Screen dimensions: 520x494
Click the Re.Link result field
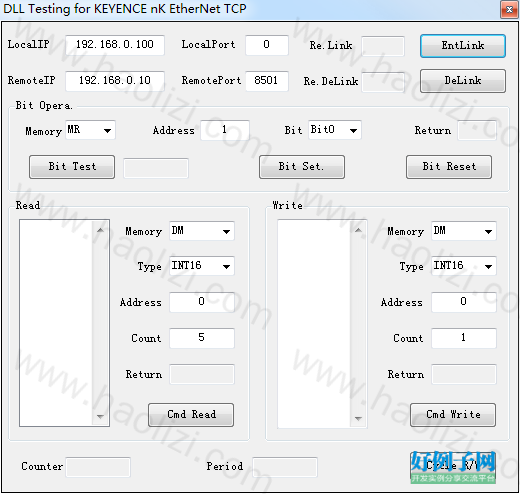(383, 46)
